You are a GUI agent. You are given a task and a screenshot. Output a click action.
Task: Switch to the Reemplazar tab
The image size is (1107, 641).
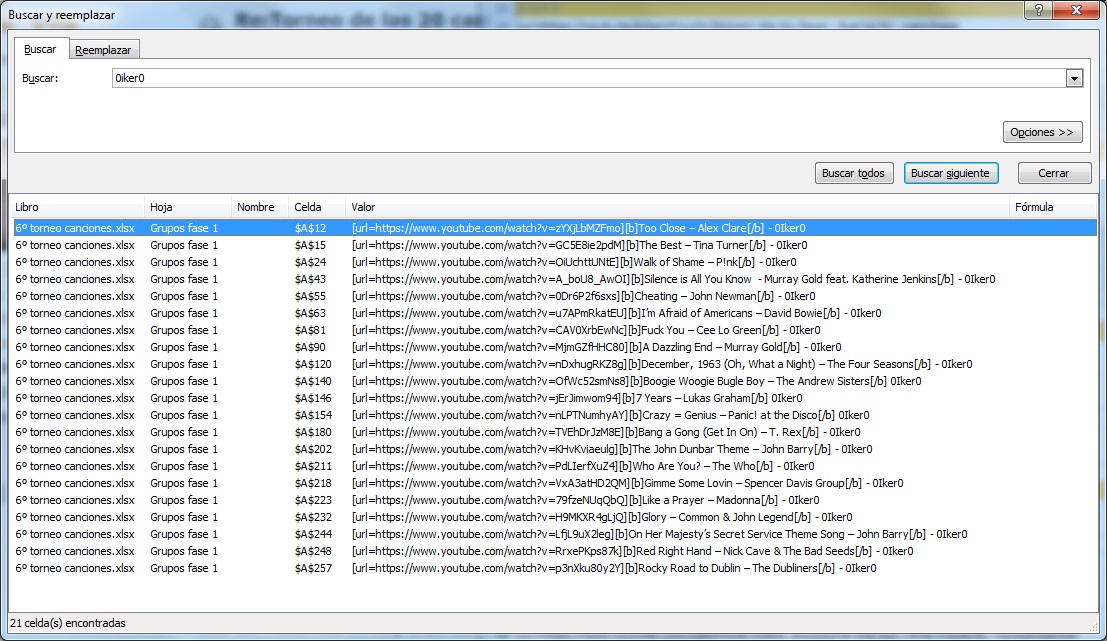pos(103,49)
